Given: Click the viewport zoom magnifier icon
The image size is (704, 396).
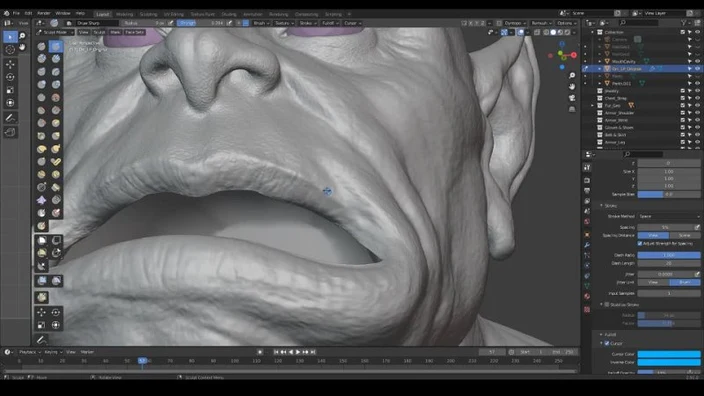Looking at the screenshot, I should (572, 75).
